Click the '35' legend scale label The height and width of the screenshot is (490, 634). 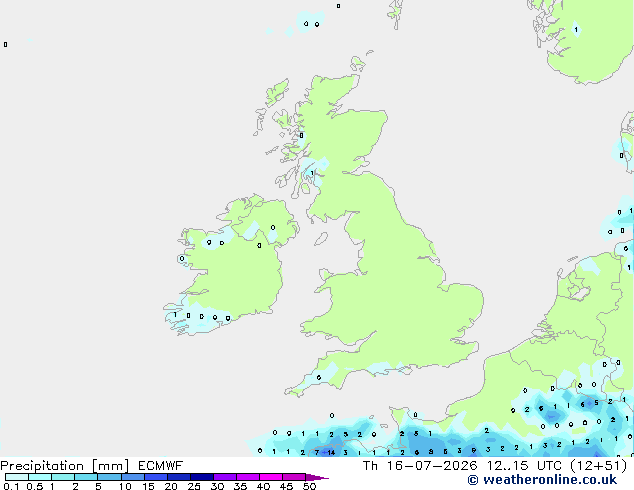pos(240,486)
